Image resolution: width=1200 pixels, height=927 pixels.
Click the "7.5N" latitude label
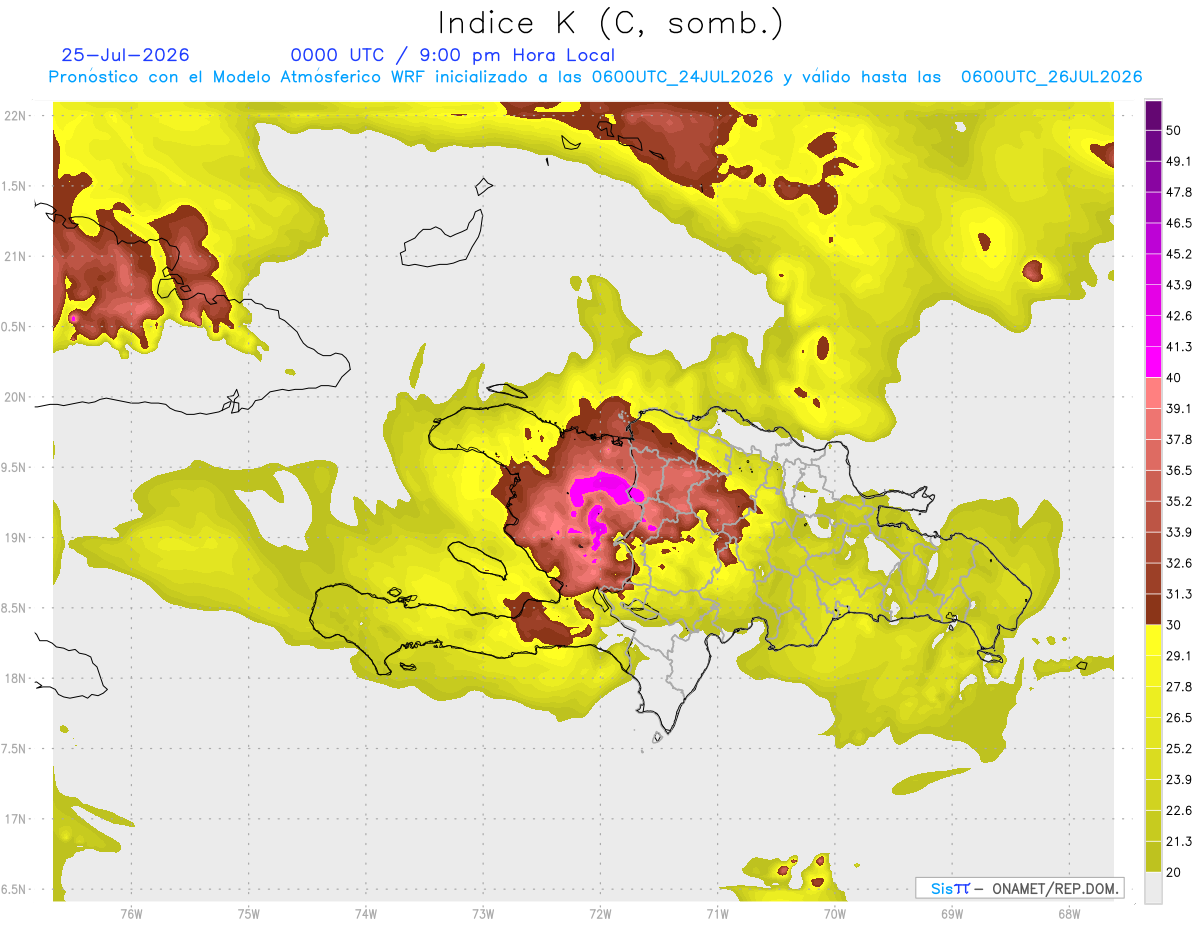[x=14, y=748]
